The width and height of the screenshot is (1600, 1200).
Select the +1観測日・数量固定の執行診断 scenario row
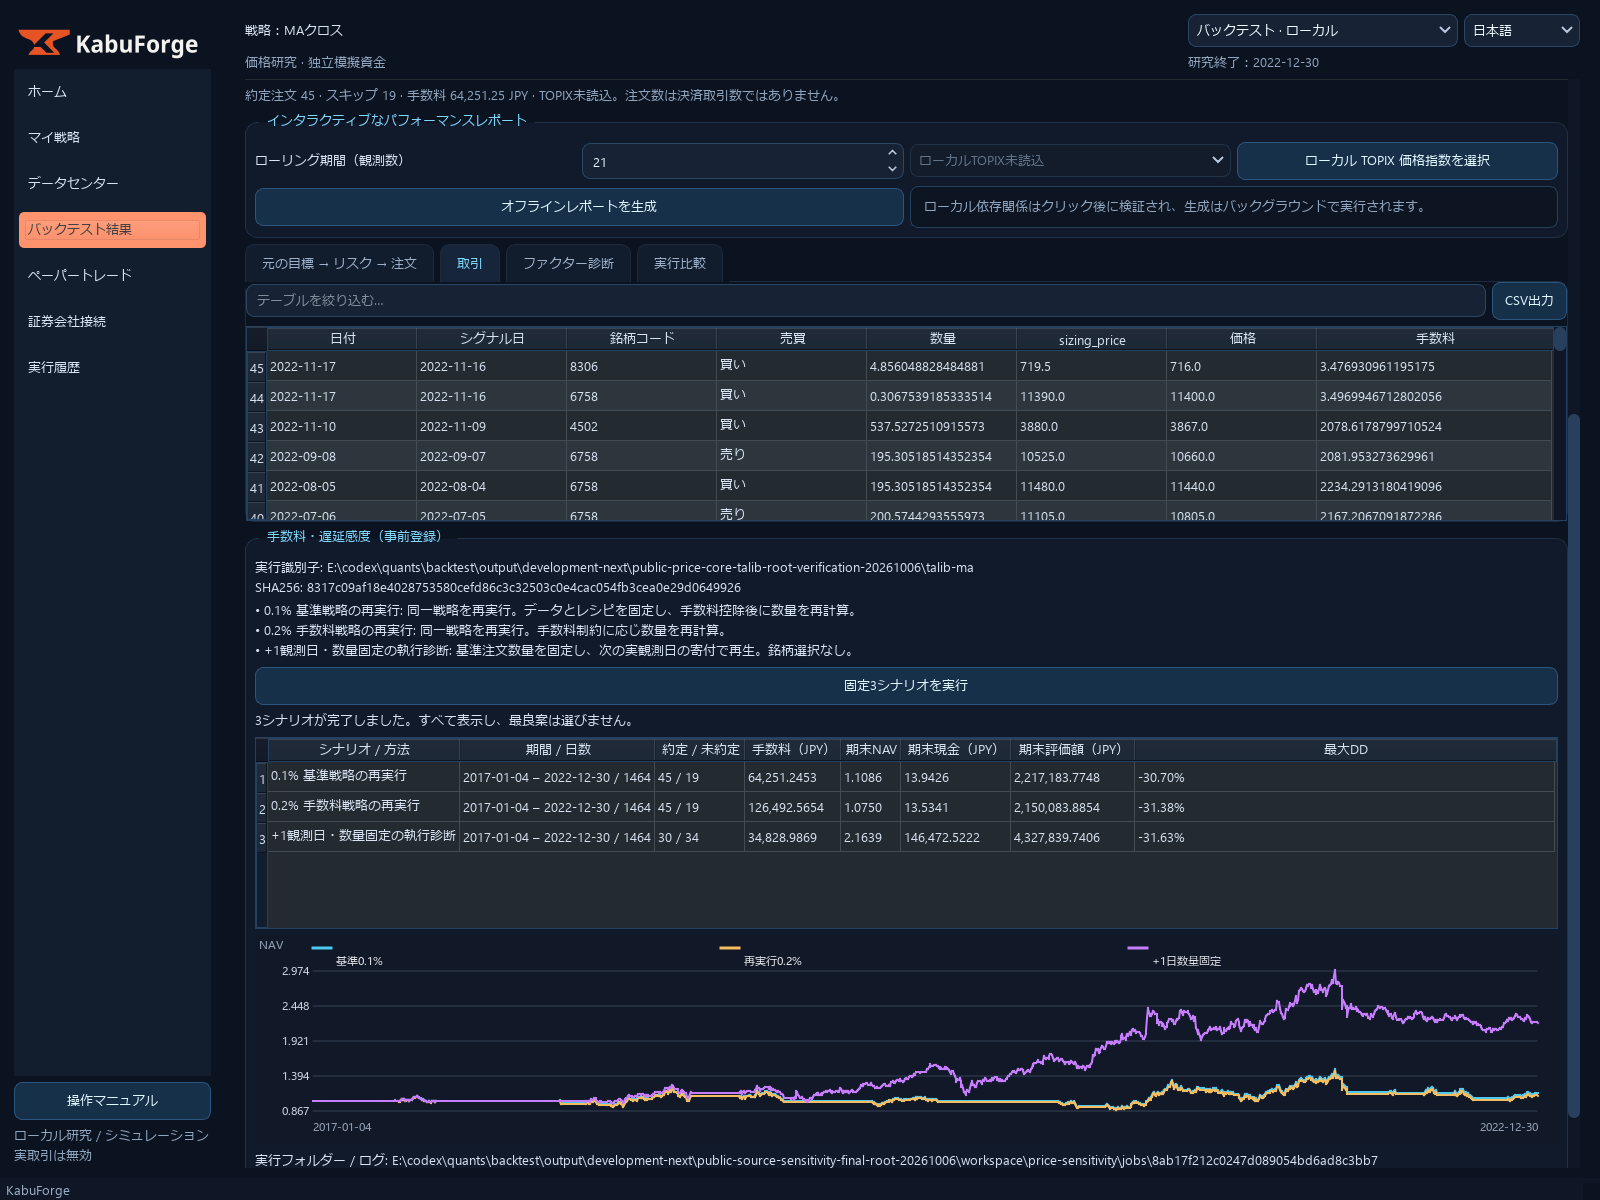(906, 837)
